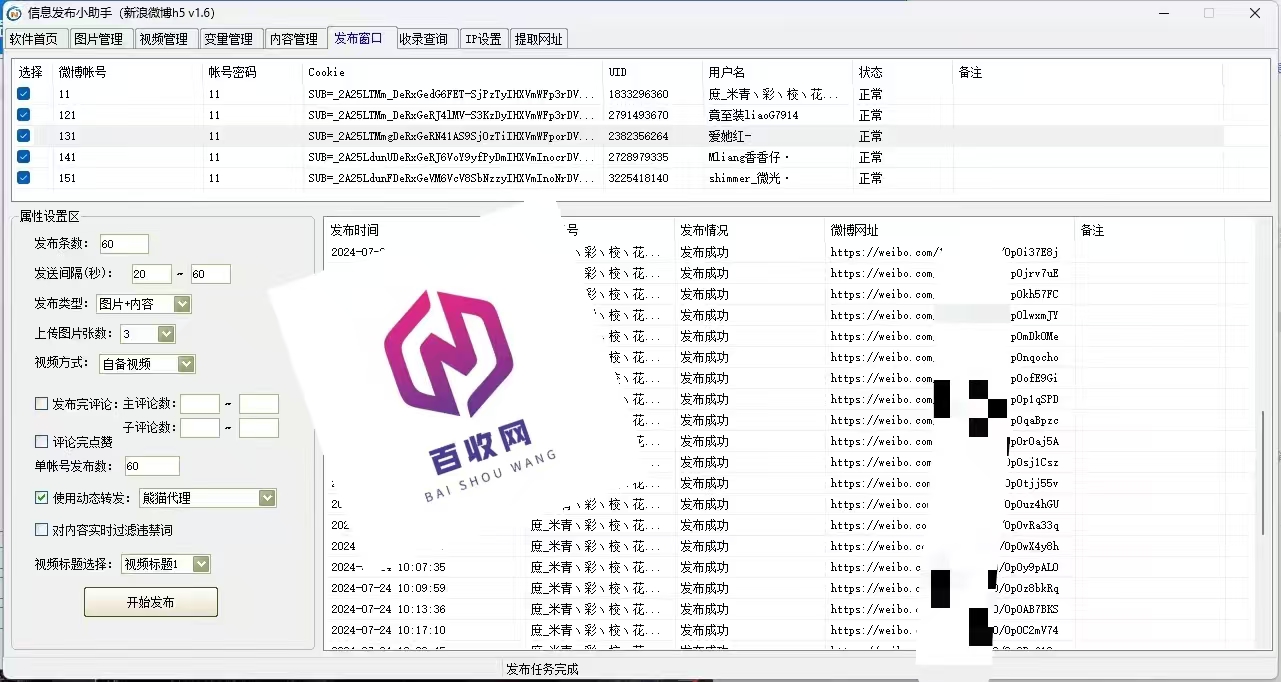Click the 发布条数 input field
1281x682 pixels.
[124, 244]
